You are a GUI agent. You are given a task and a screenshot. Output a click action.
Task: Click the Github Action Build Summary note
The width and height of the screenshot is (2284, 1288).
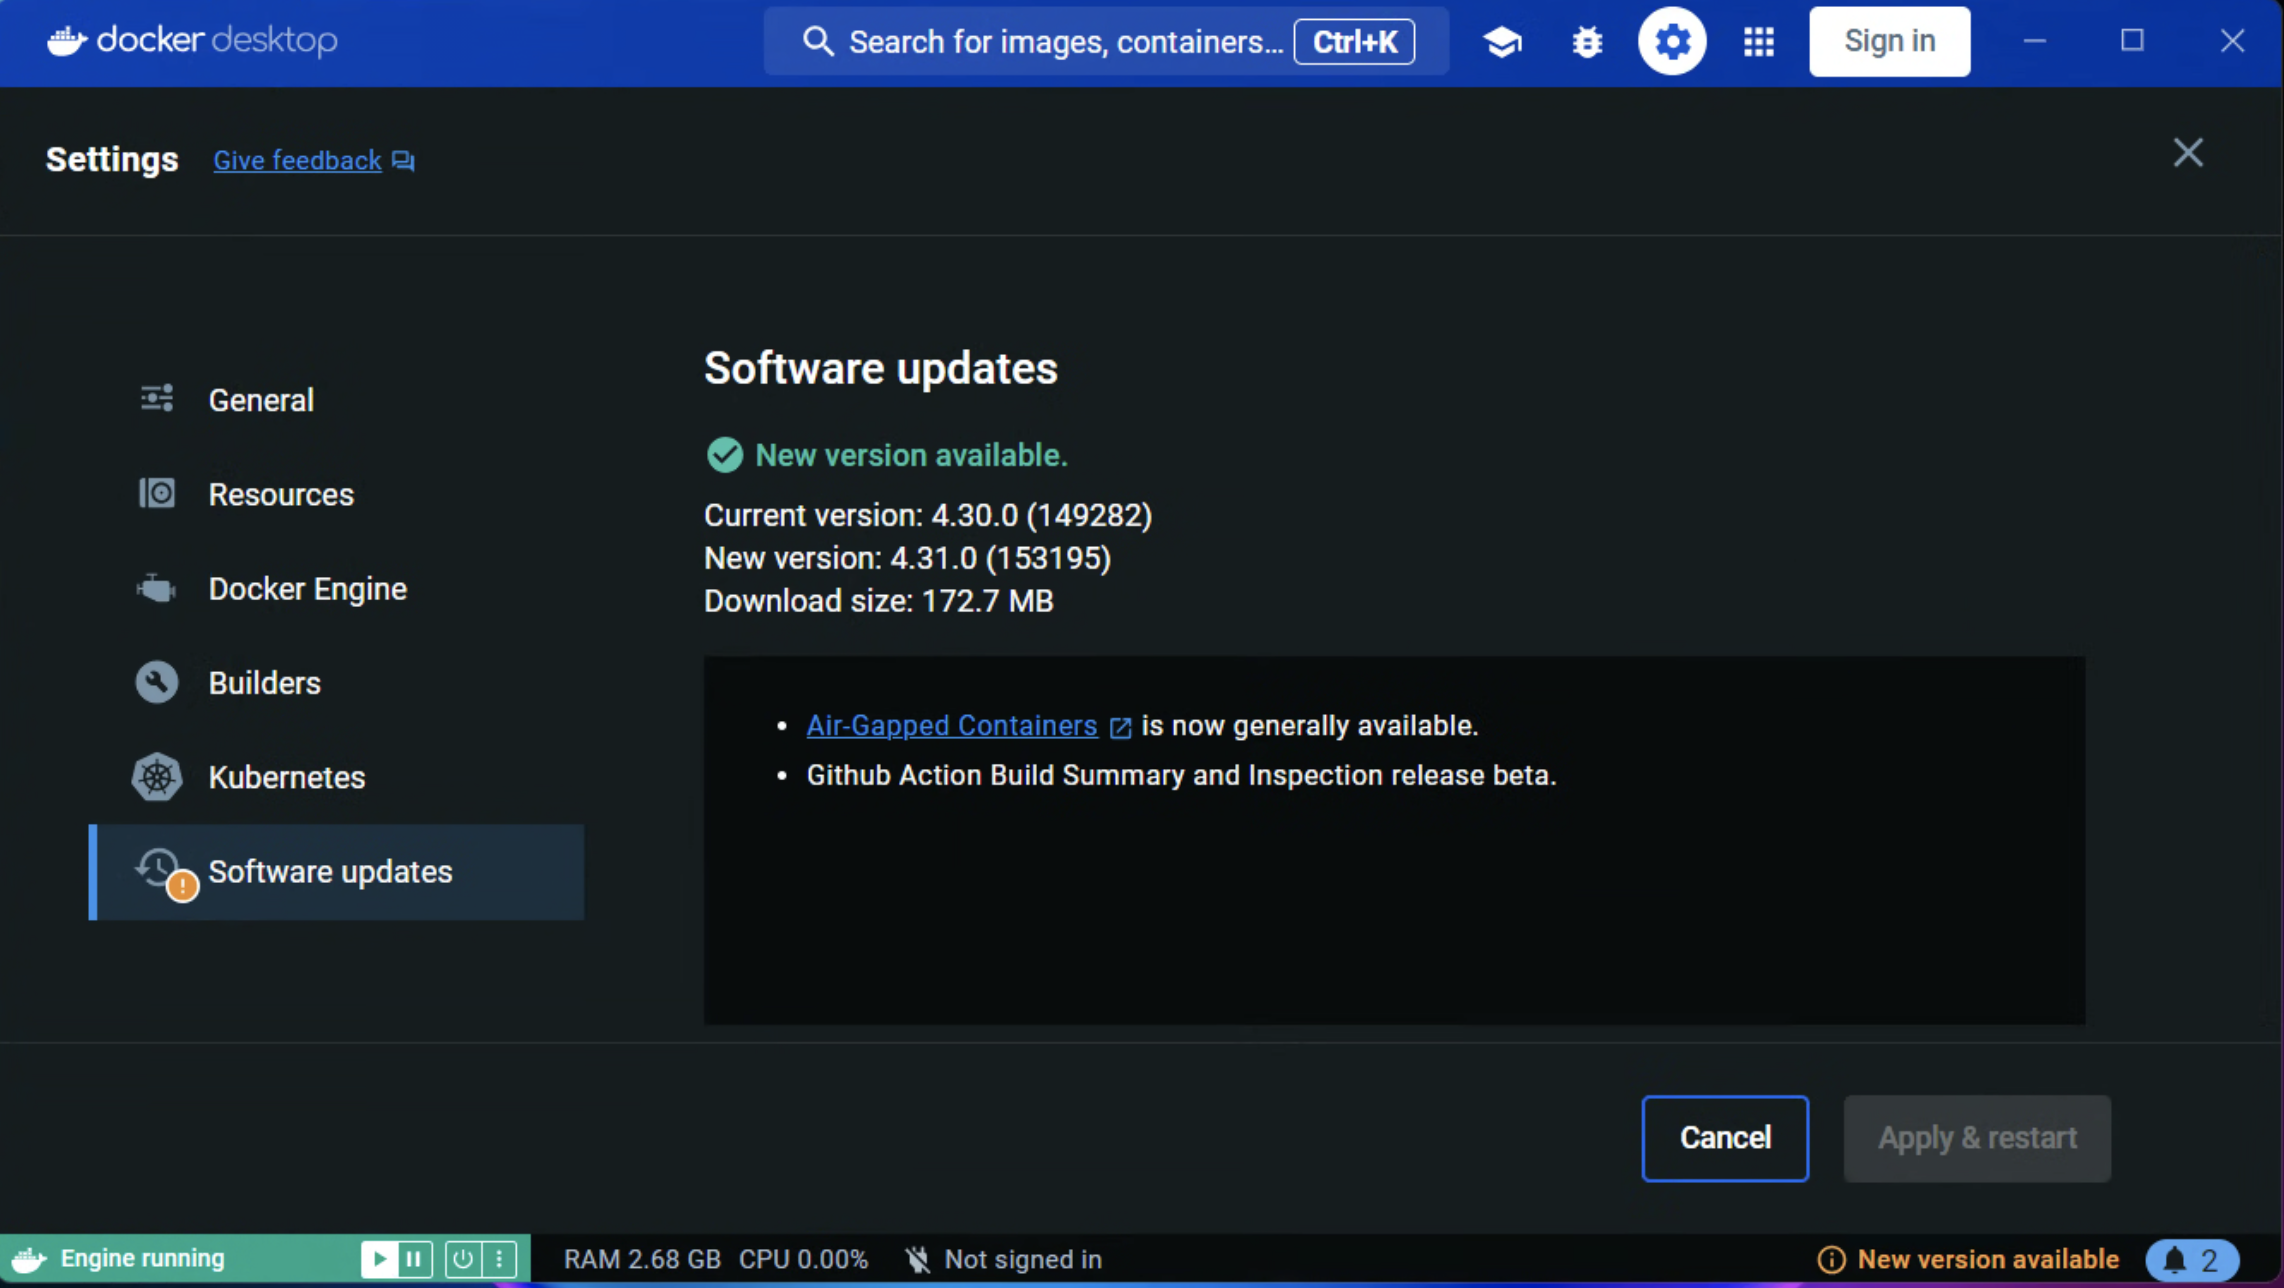coord(1181,776)
